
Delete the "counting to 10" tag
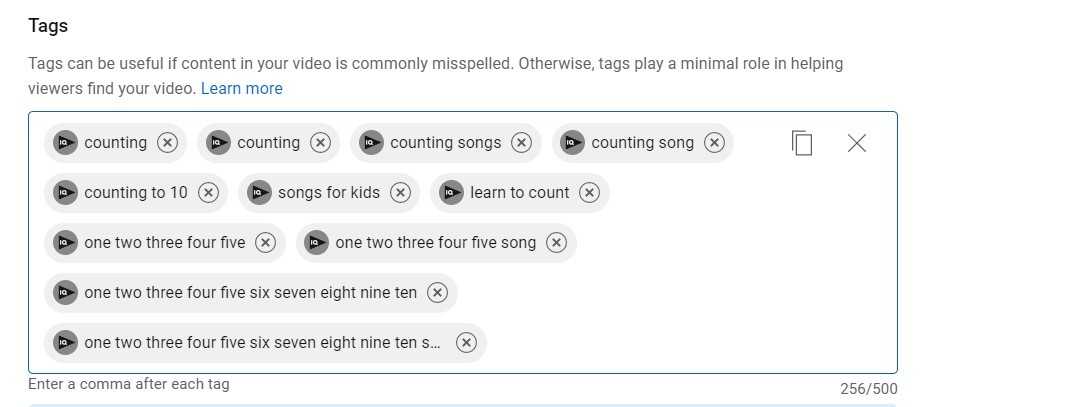[x=208, y=193]
